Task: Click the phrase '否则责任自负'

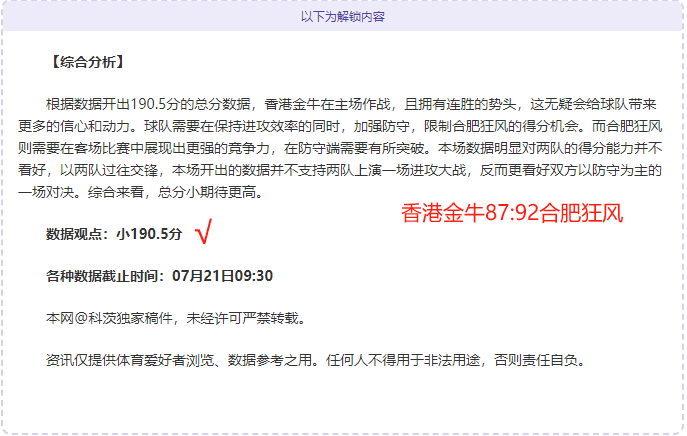Action: click(x=536, y=360)
